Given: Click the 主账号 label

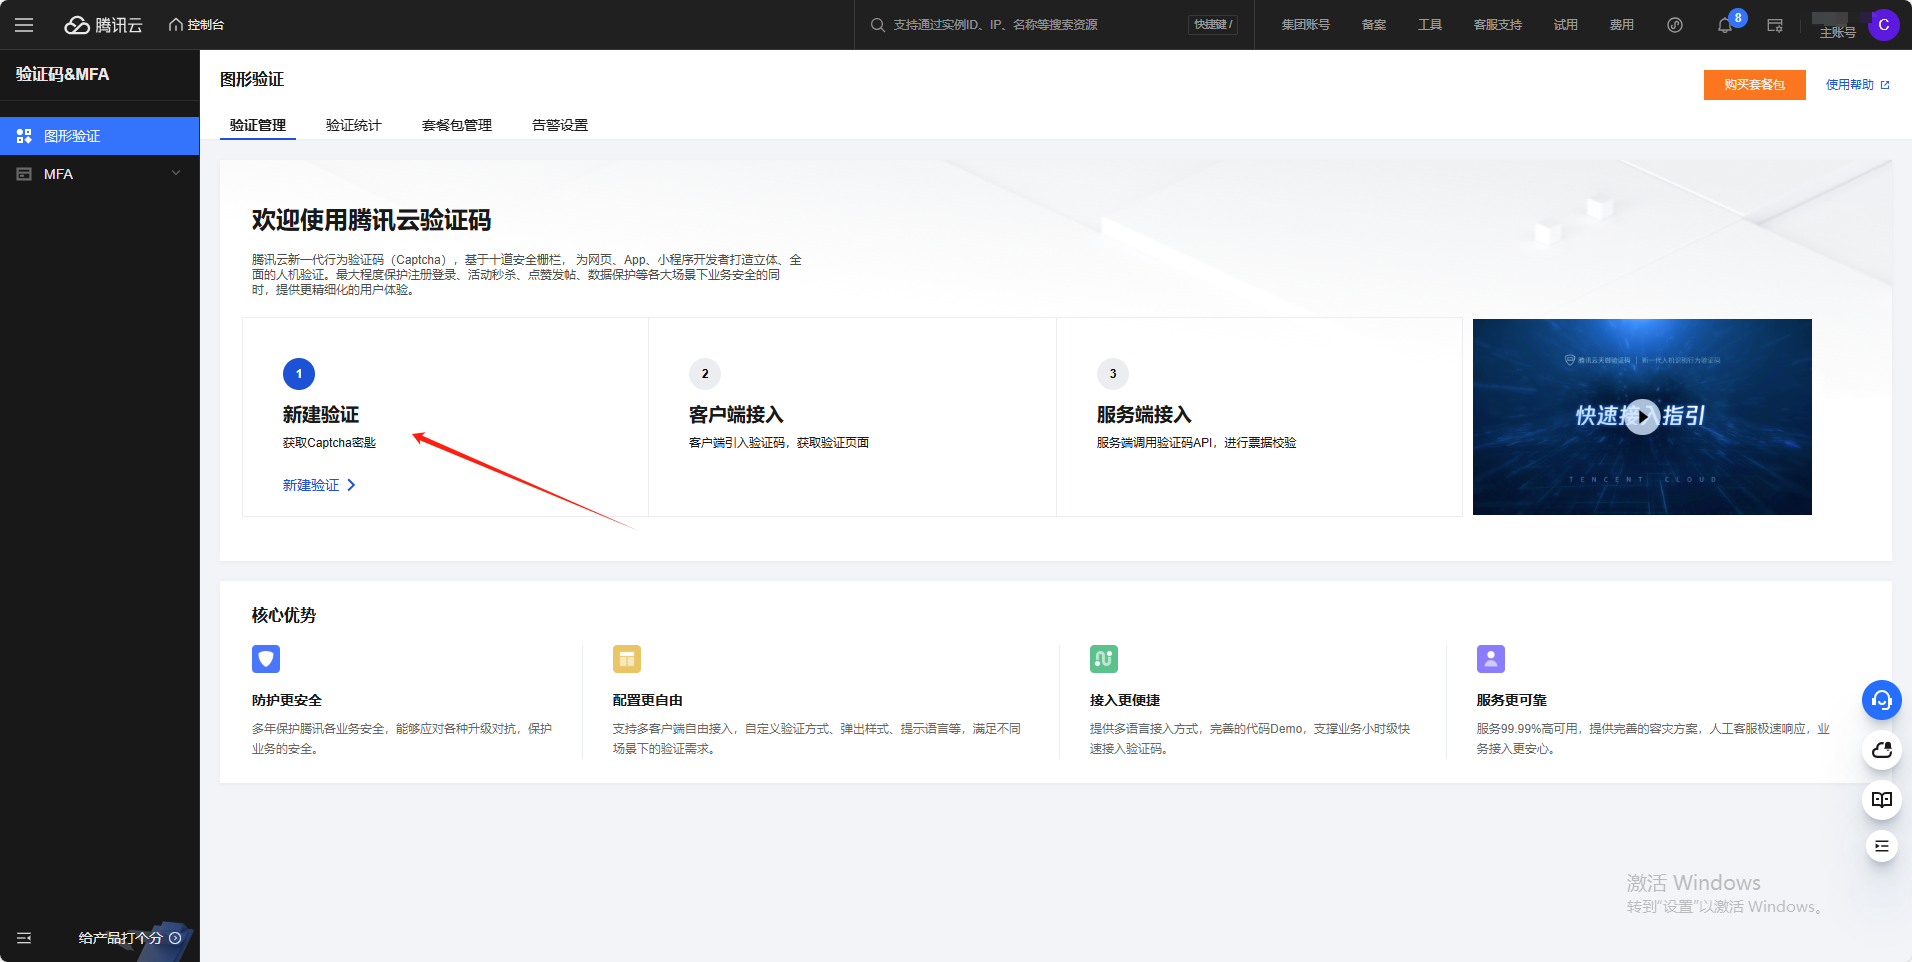Looking at the screenshot, I should (1838, 33).
